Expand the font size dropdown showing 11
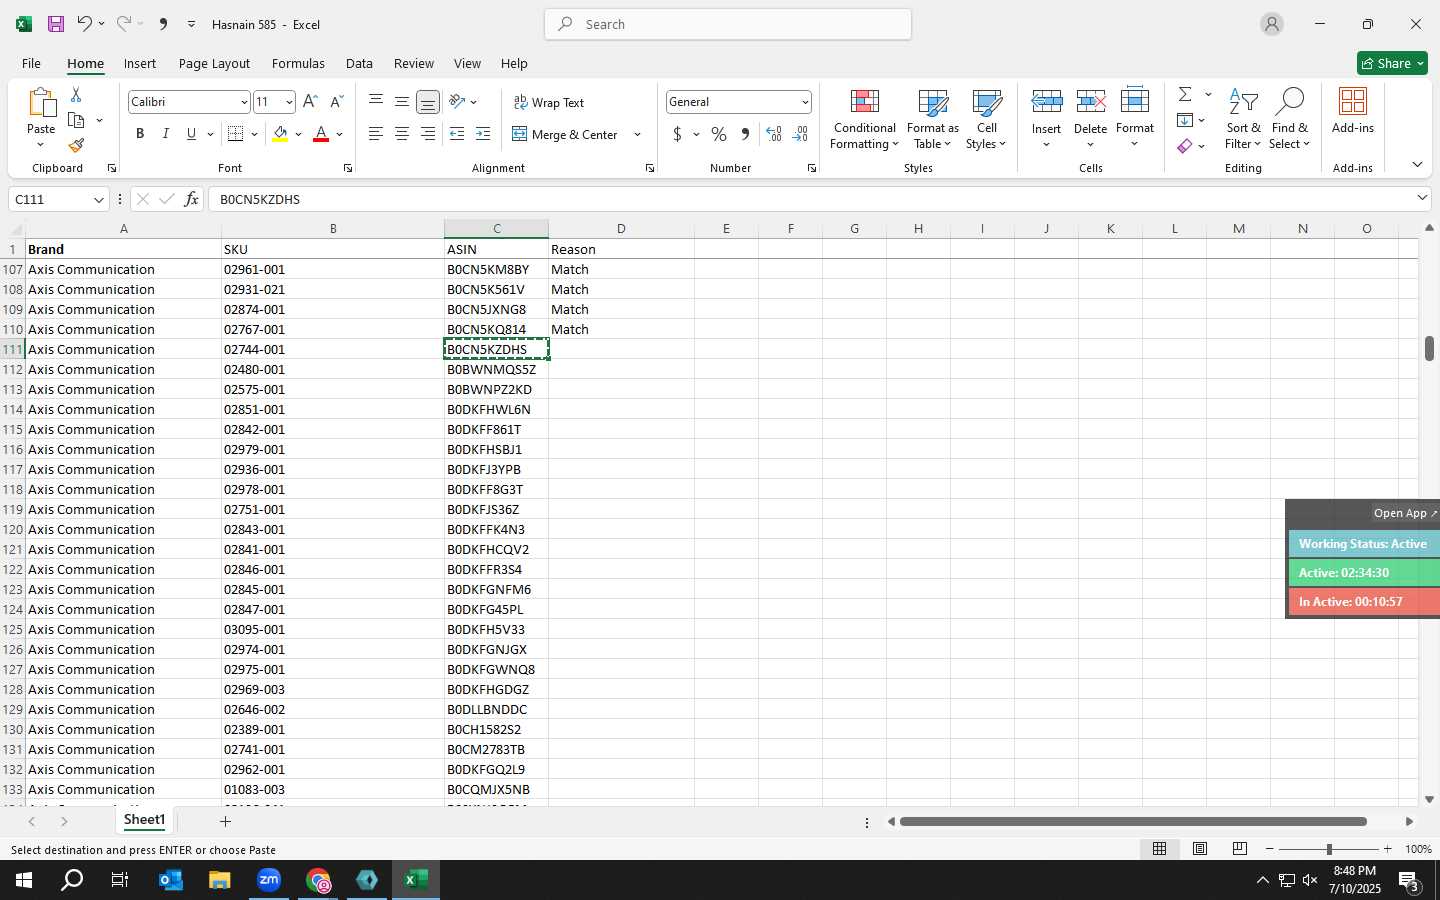 pyautogui.click(x=289, y=102)
